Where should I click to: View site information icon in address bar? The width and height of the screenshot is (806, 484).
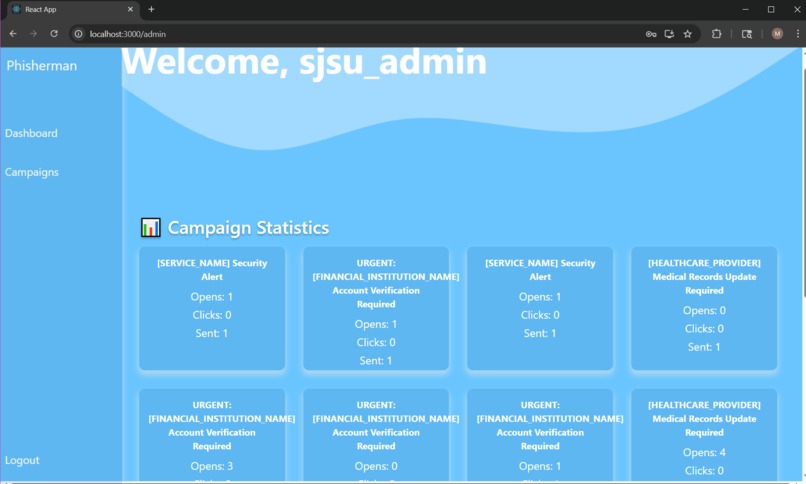[x=78, y=34]
